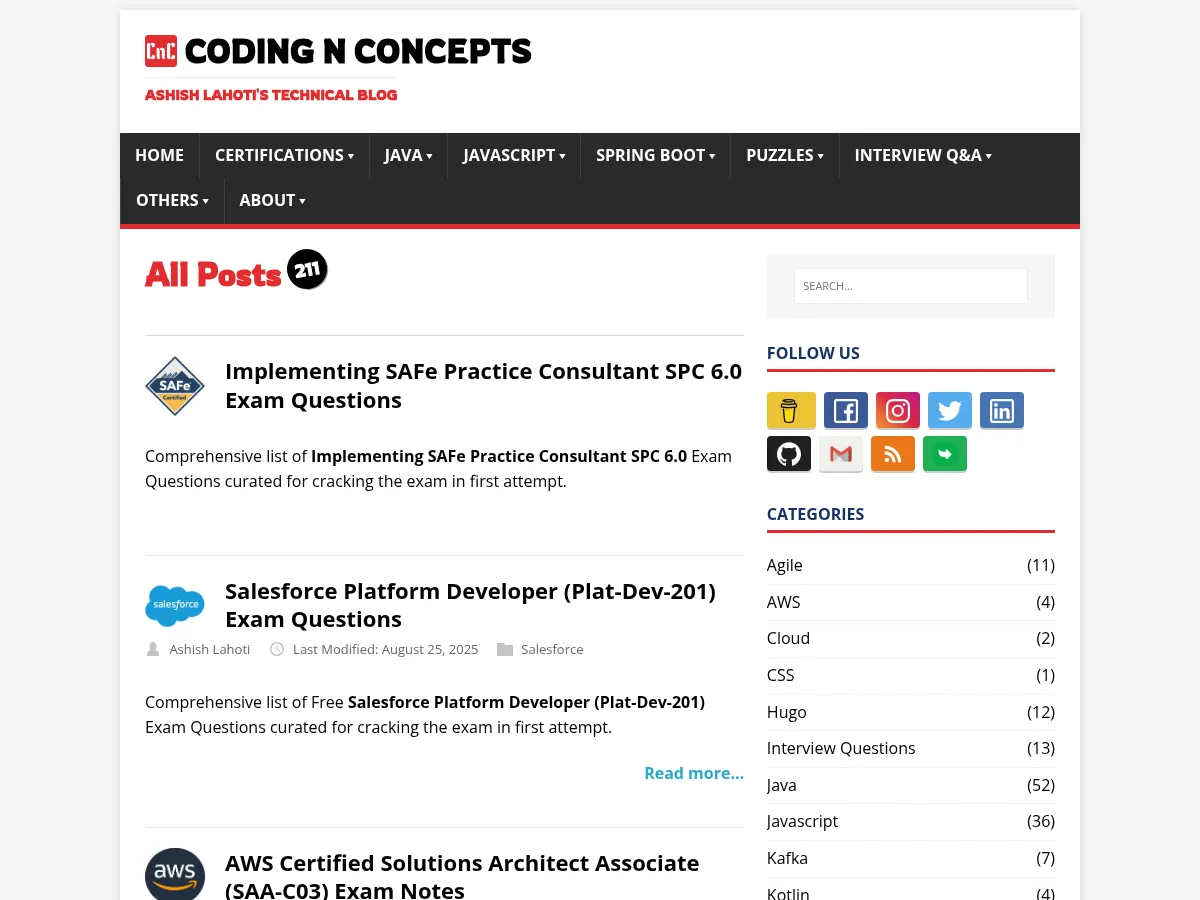Click the Twitter follow icon

(949, 410)
